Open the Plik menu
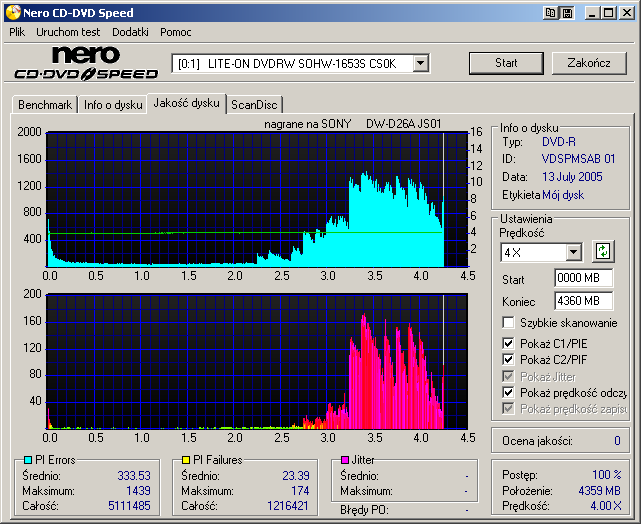Image resolution: width=641 pixels, height=524 pixels. click(17, 32)
